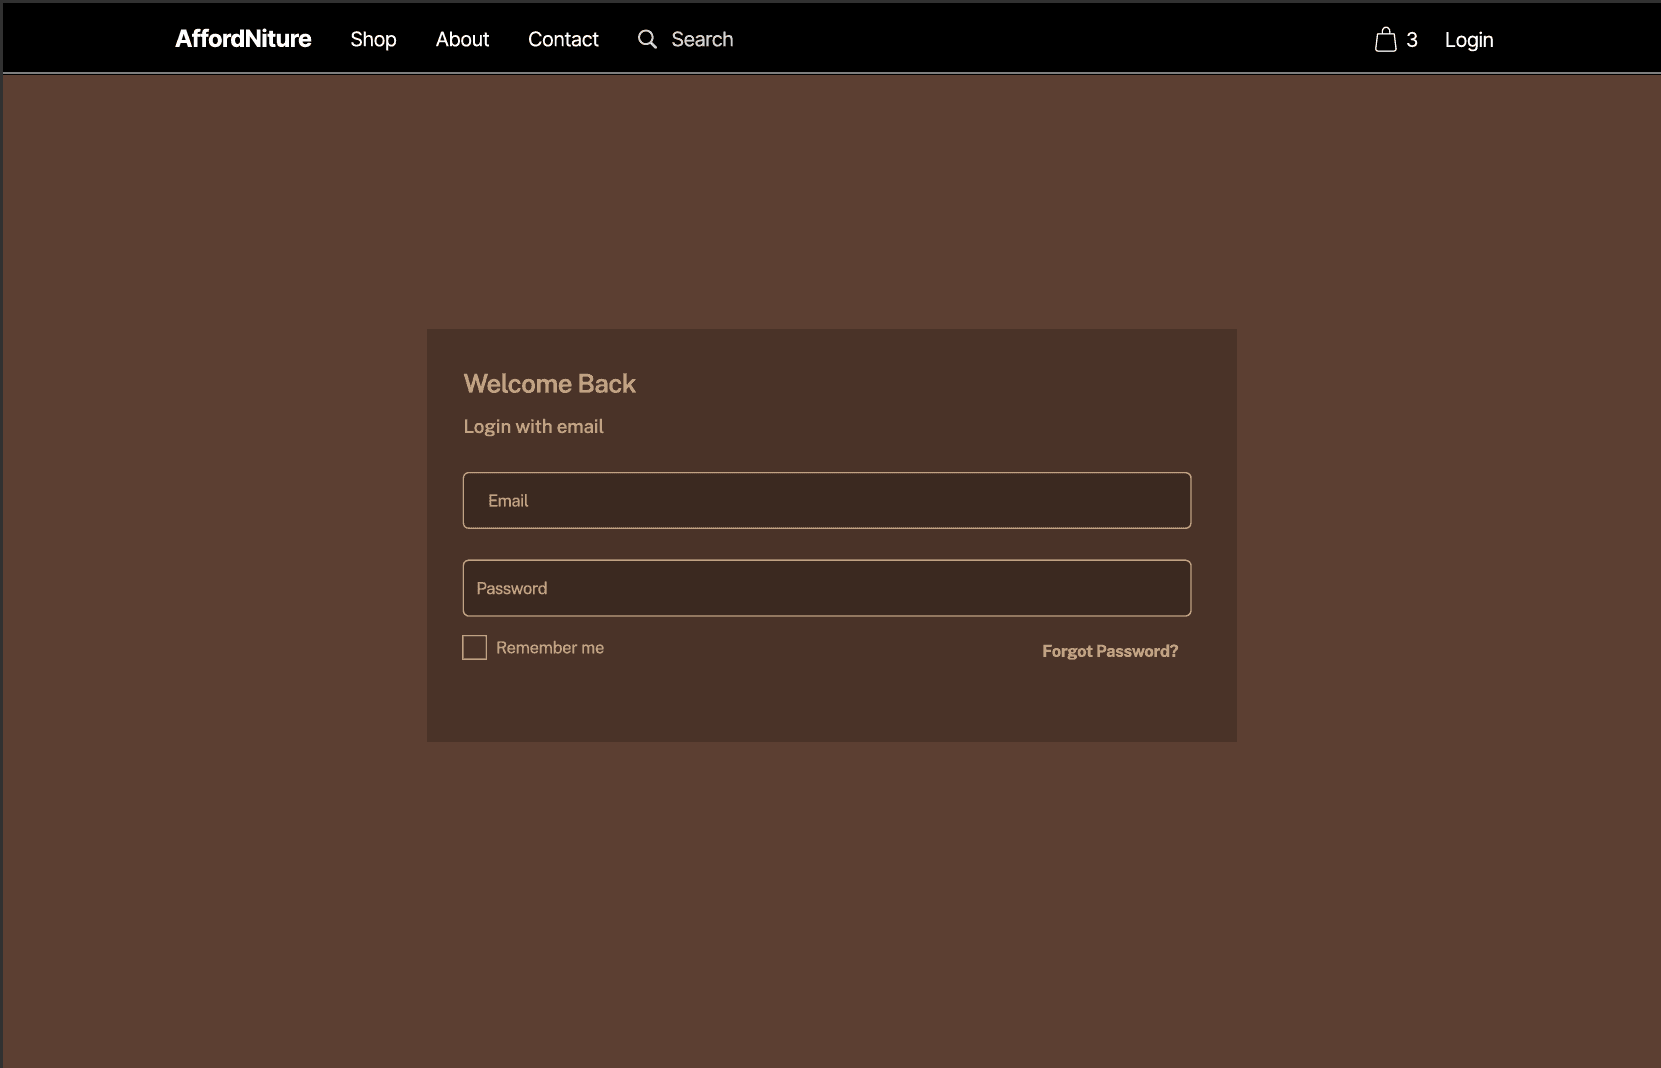Image resolution: width=1661 pixels, height=1068 pixels.
Task: Focus the Password input field
Action: pos(826,588)
